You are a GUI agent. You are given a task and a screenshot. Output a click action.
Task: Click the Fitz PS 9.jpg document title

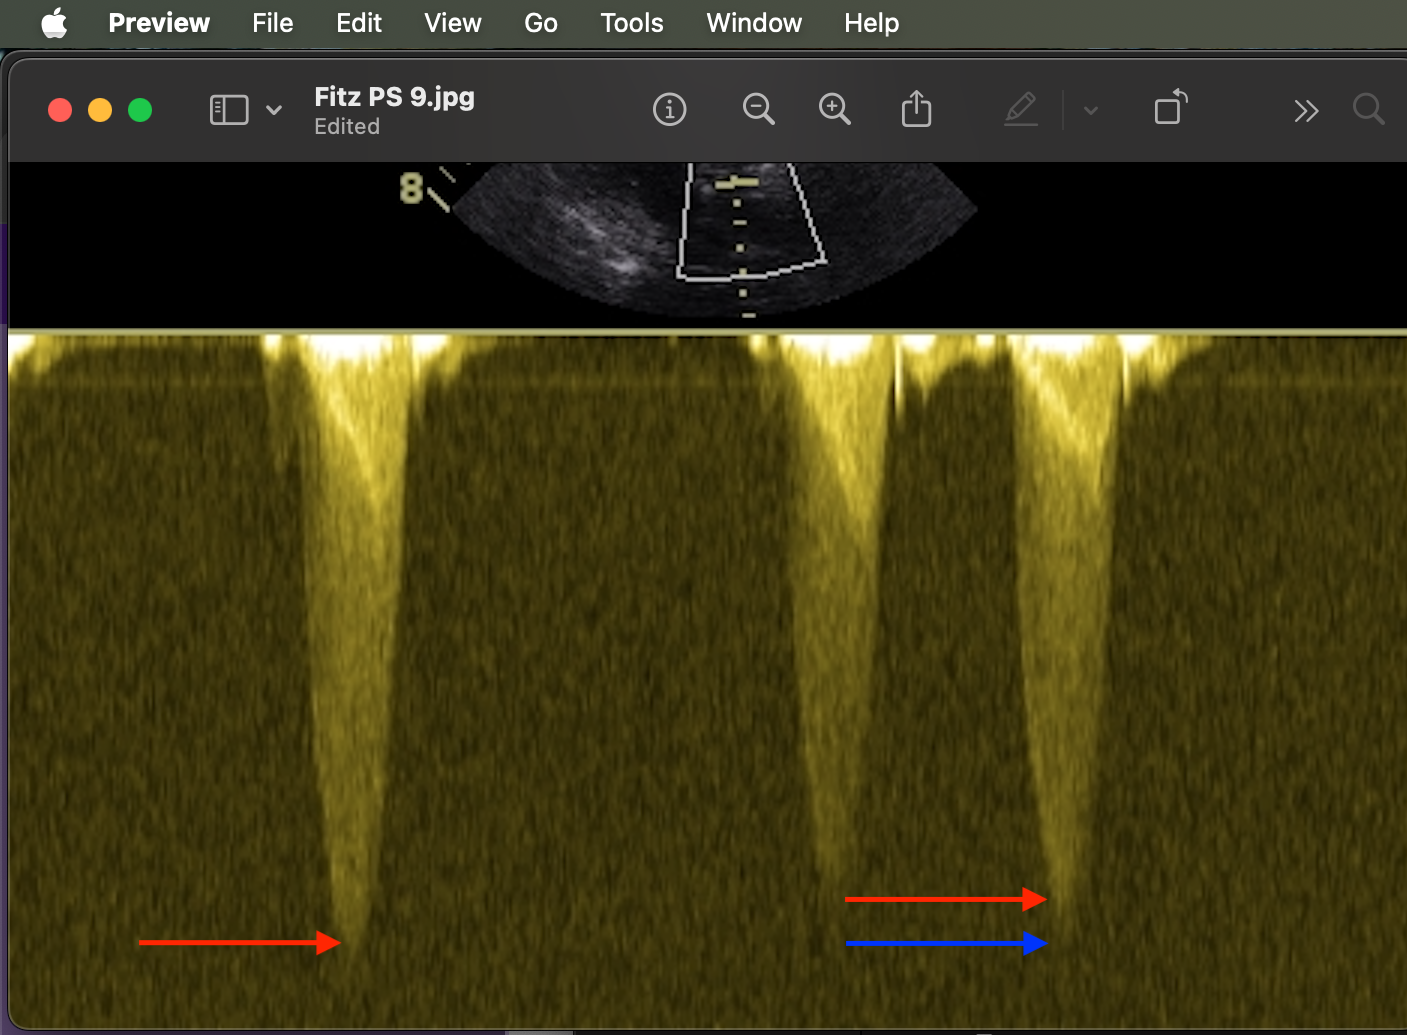pos(394,97)
